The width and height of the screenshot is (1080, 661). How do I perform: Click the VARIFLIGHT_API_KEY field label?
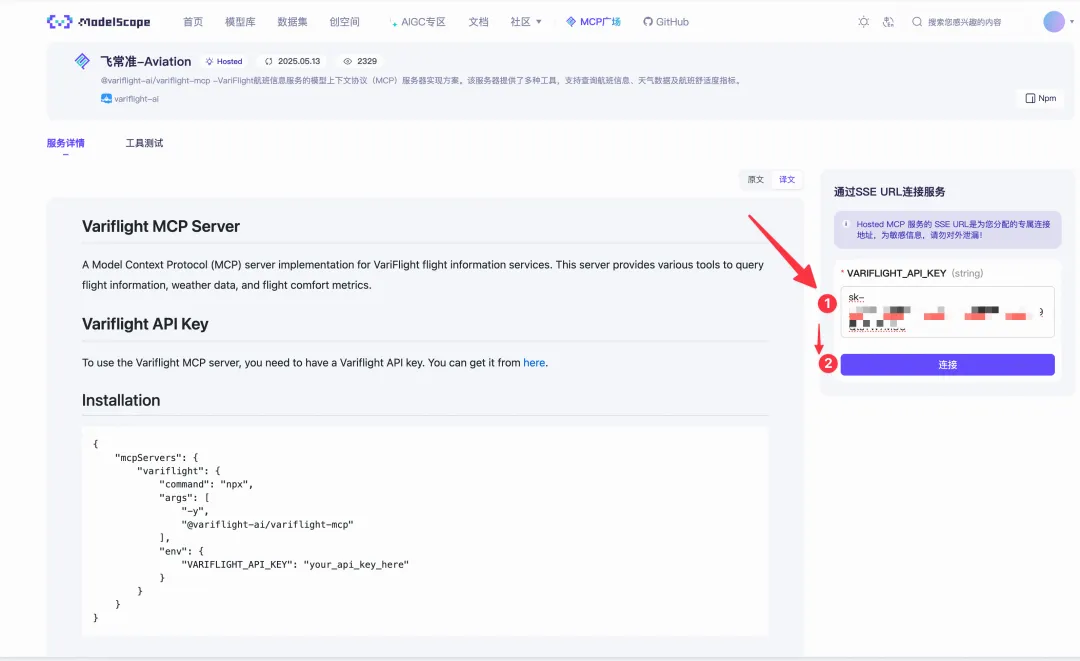(x=896, y=273)
